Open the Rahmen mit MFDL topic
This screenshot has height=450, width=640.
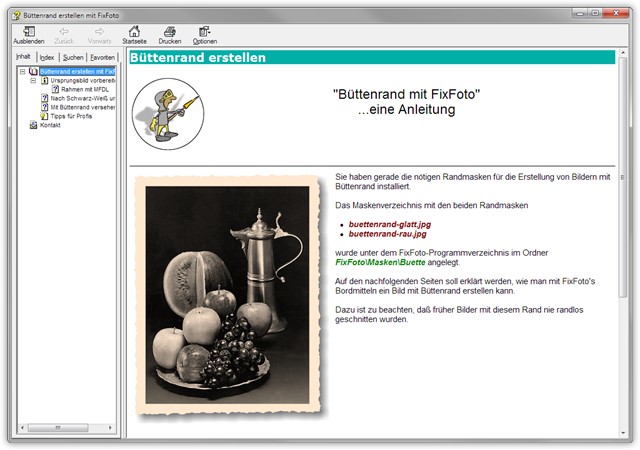point(85,89)
